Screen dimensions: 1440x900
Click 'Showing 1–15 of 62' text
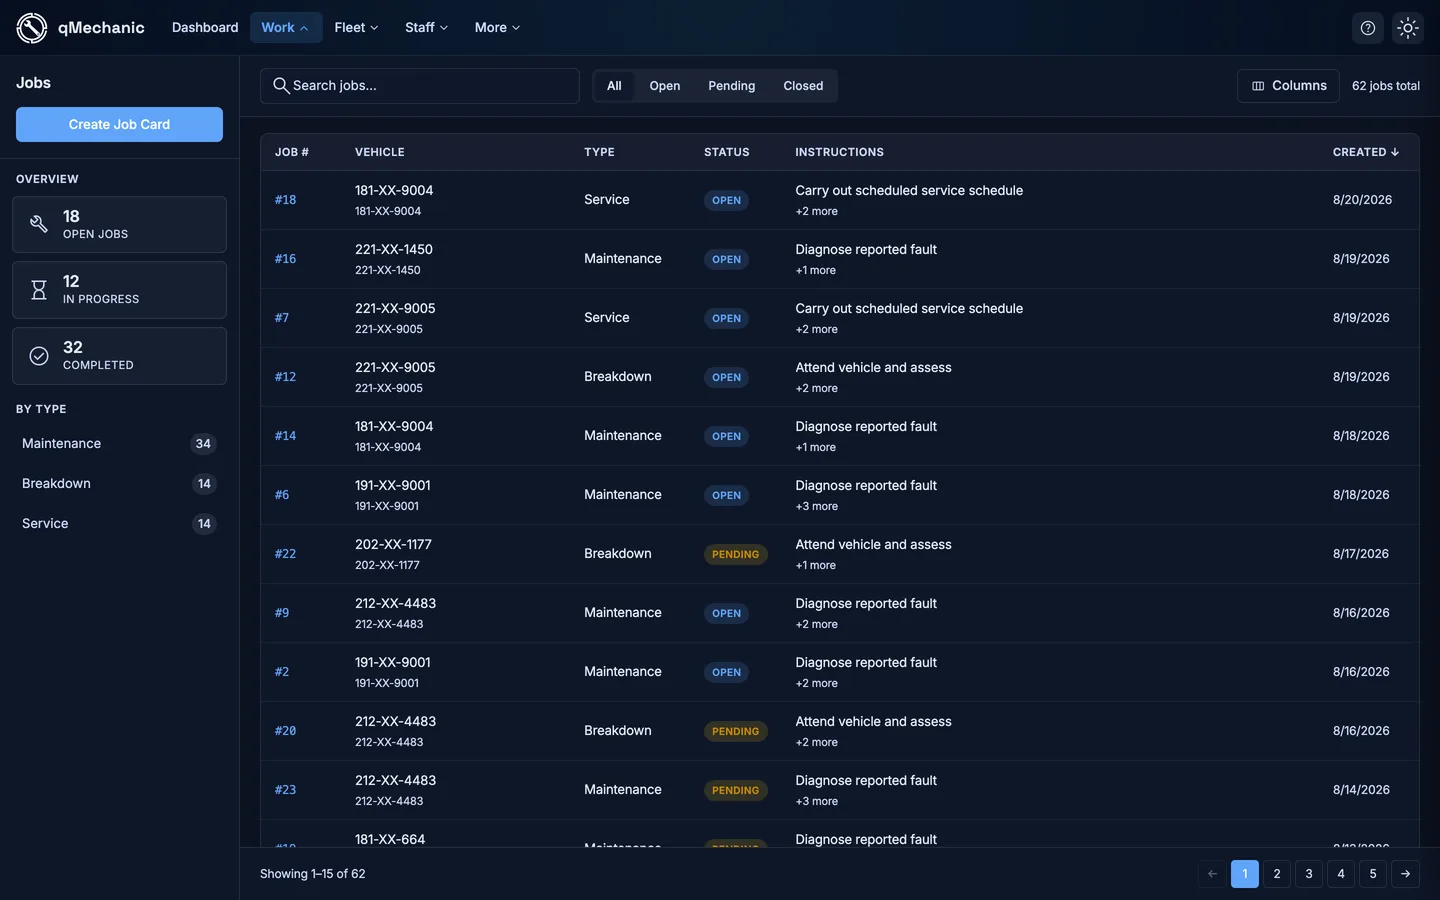pos(312,874)
